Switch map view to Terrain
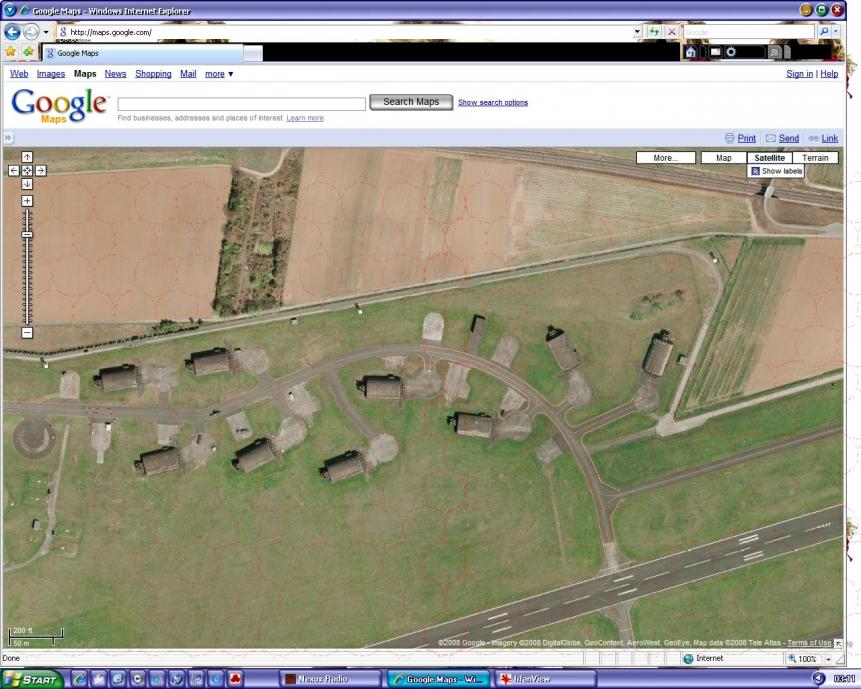 coord(815,158)
